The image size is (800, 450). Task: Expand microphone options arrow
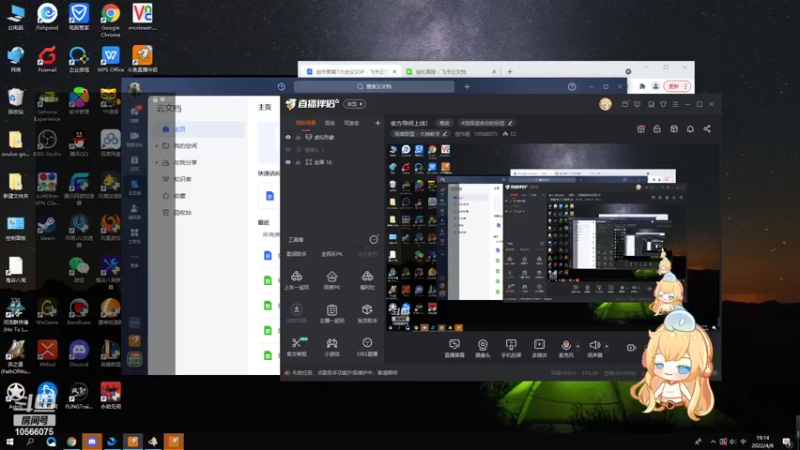pyautogui.click(x=578, y=346)
